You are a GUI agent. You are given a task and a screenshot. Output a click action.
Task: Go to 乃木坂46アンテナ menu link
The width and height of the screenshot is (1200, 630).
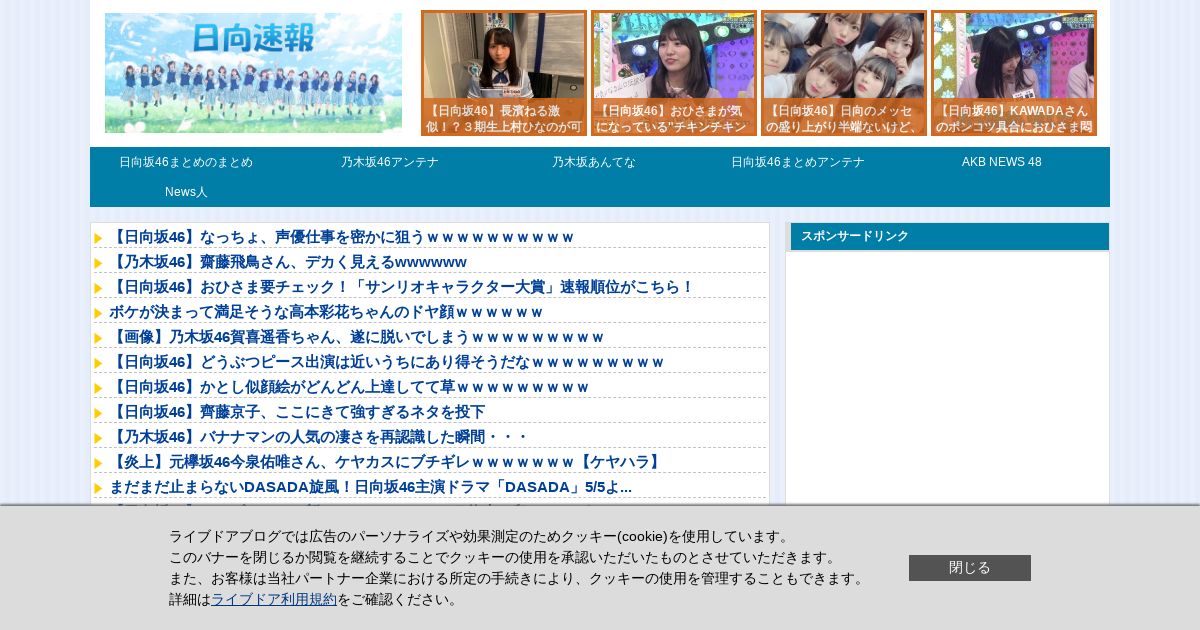pyautogui.click(x=390, y=162)
